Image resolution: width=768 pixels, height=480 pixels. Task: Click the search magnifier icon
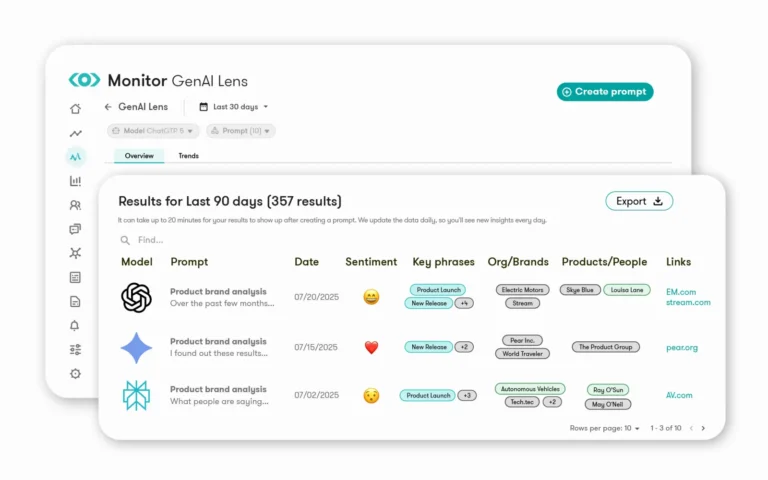pos(125,240)
